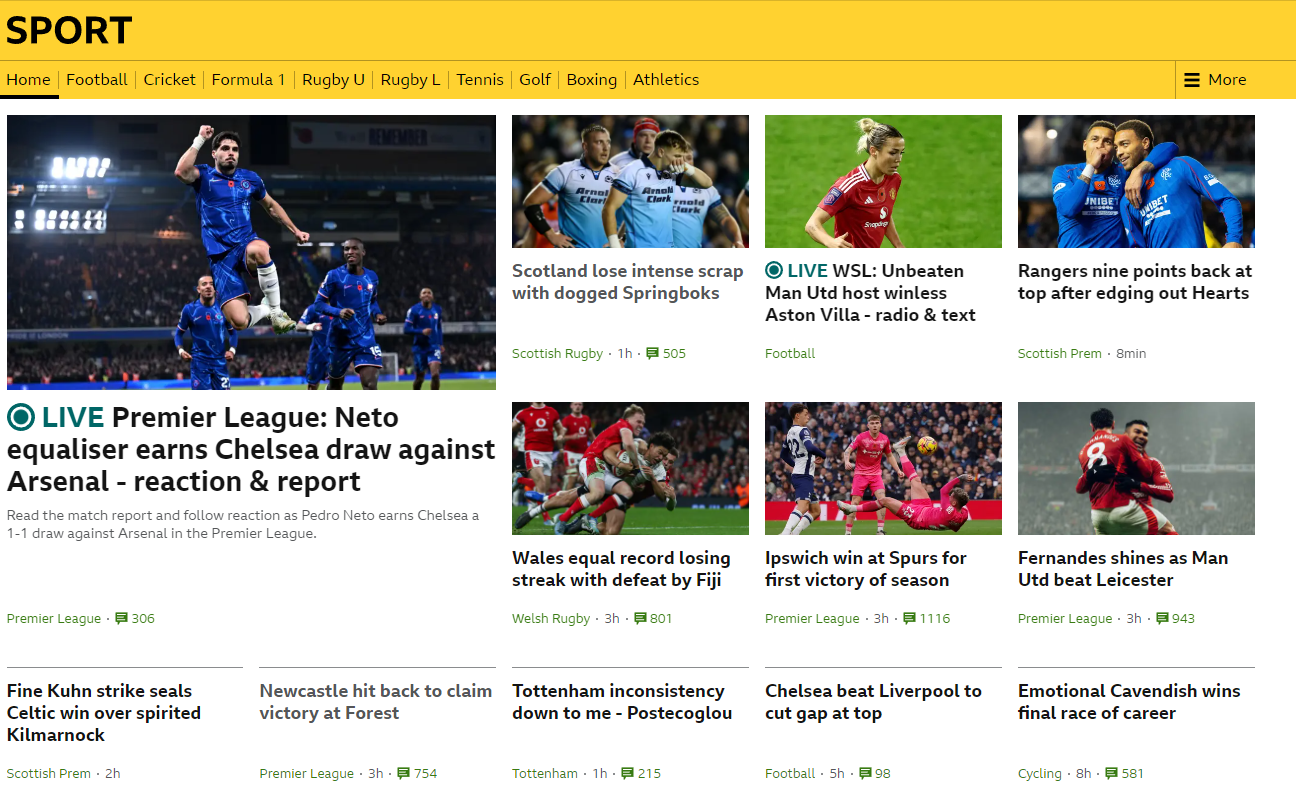Open the Athletics section
1296x797 pixels.
666,80
